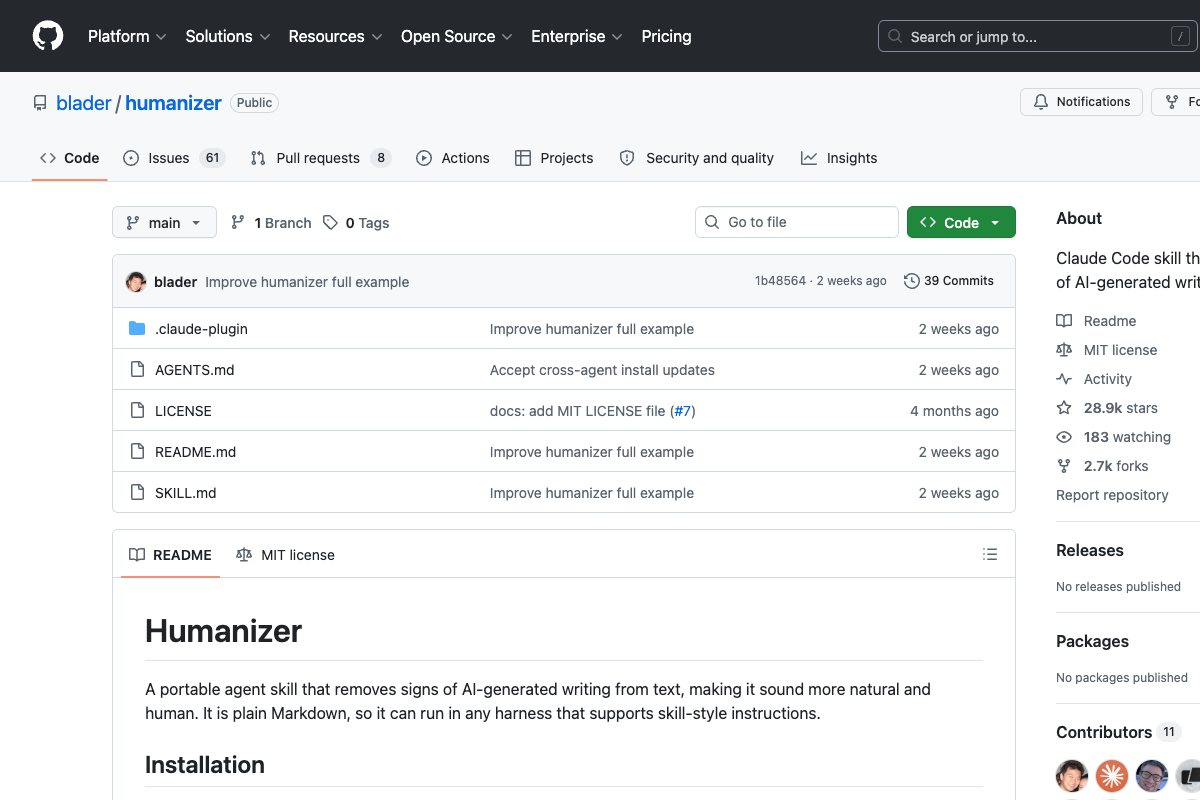
Task: Expand the Resources menu
Action: [335, 36]
